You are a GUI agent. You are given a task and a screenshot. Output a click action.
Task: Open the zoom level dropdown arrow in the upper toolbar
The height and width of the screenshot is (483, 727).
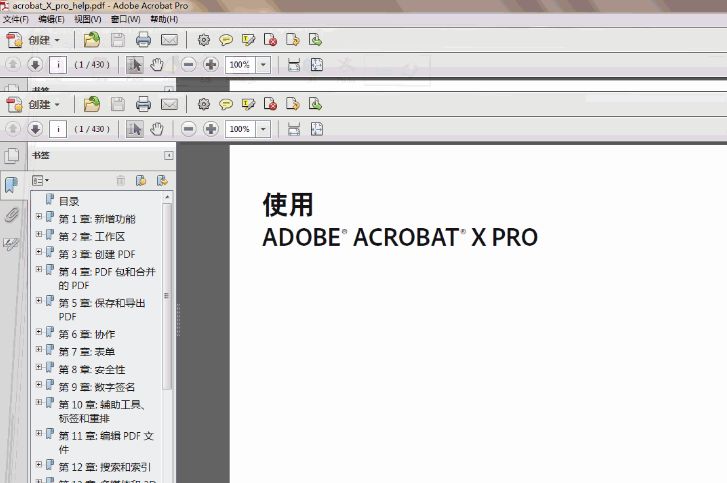coord(263,64)
